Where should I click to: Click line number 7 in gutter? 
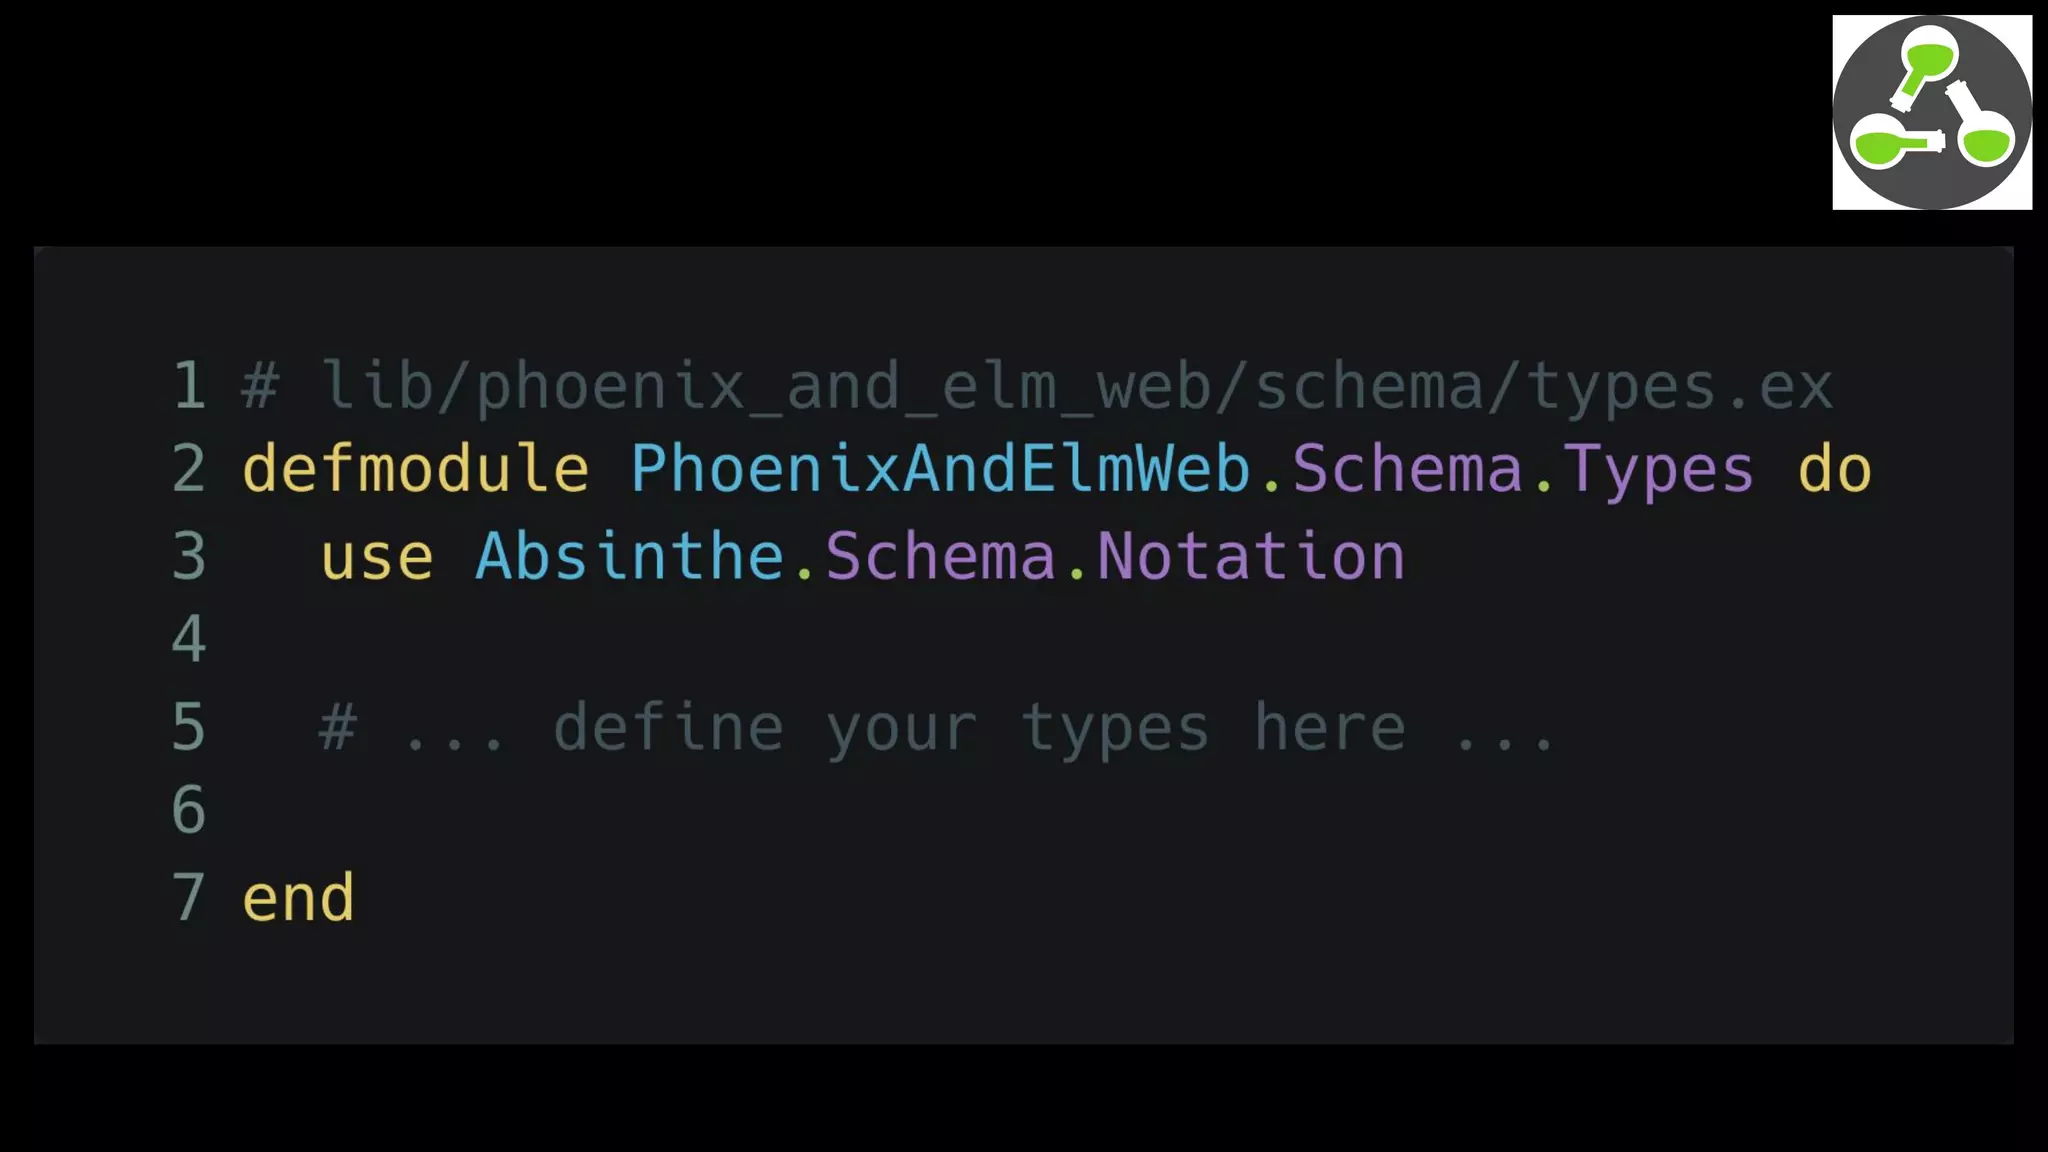(188, 897)
